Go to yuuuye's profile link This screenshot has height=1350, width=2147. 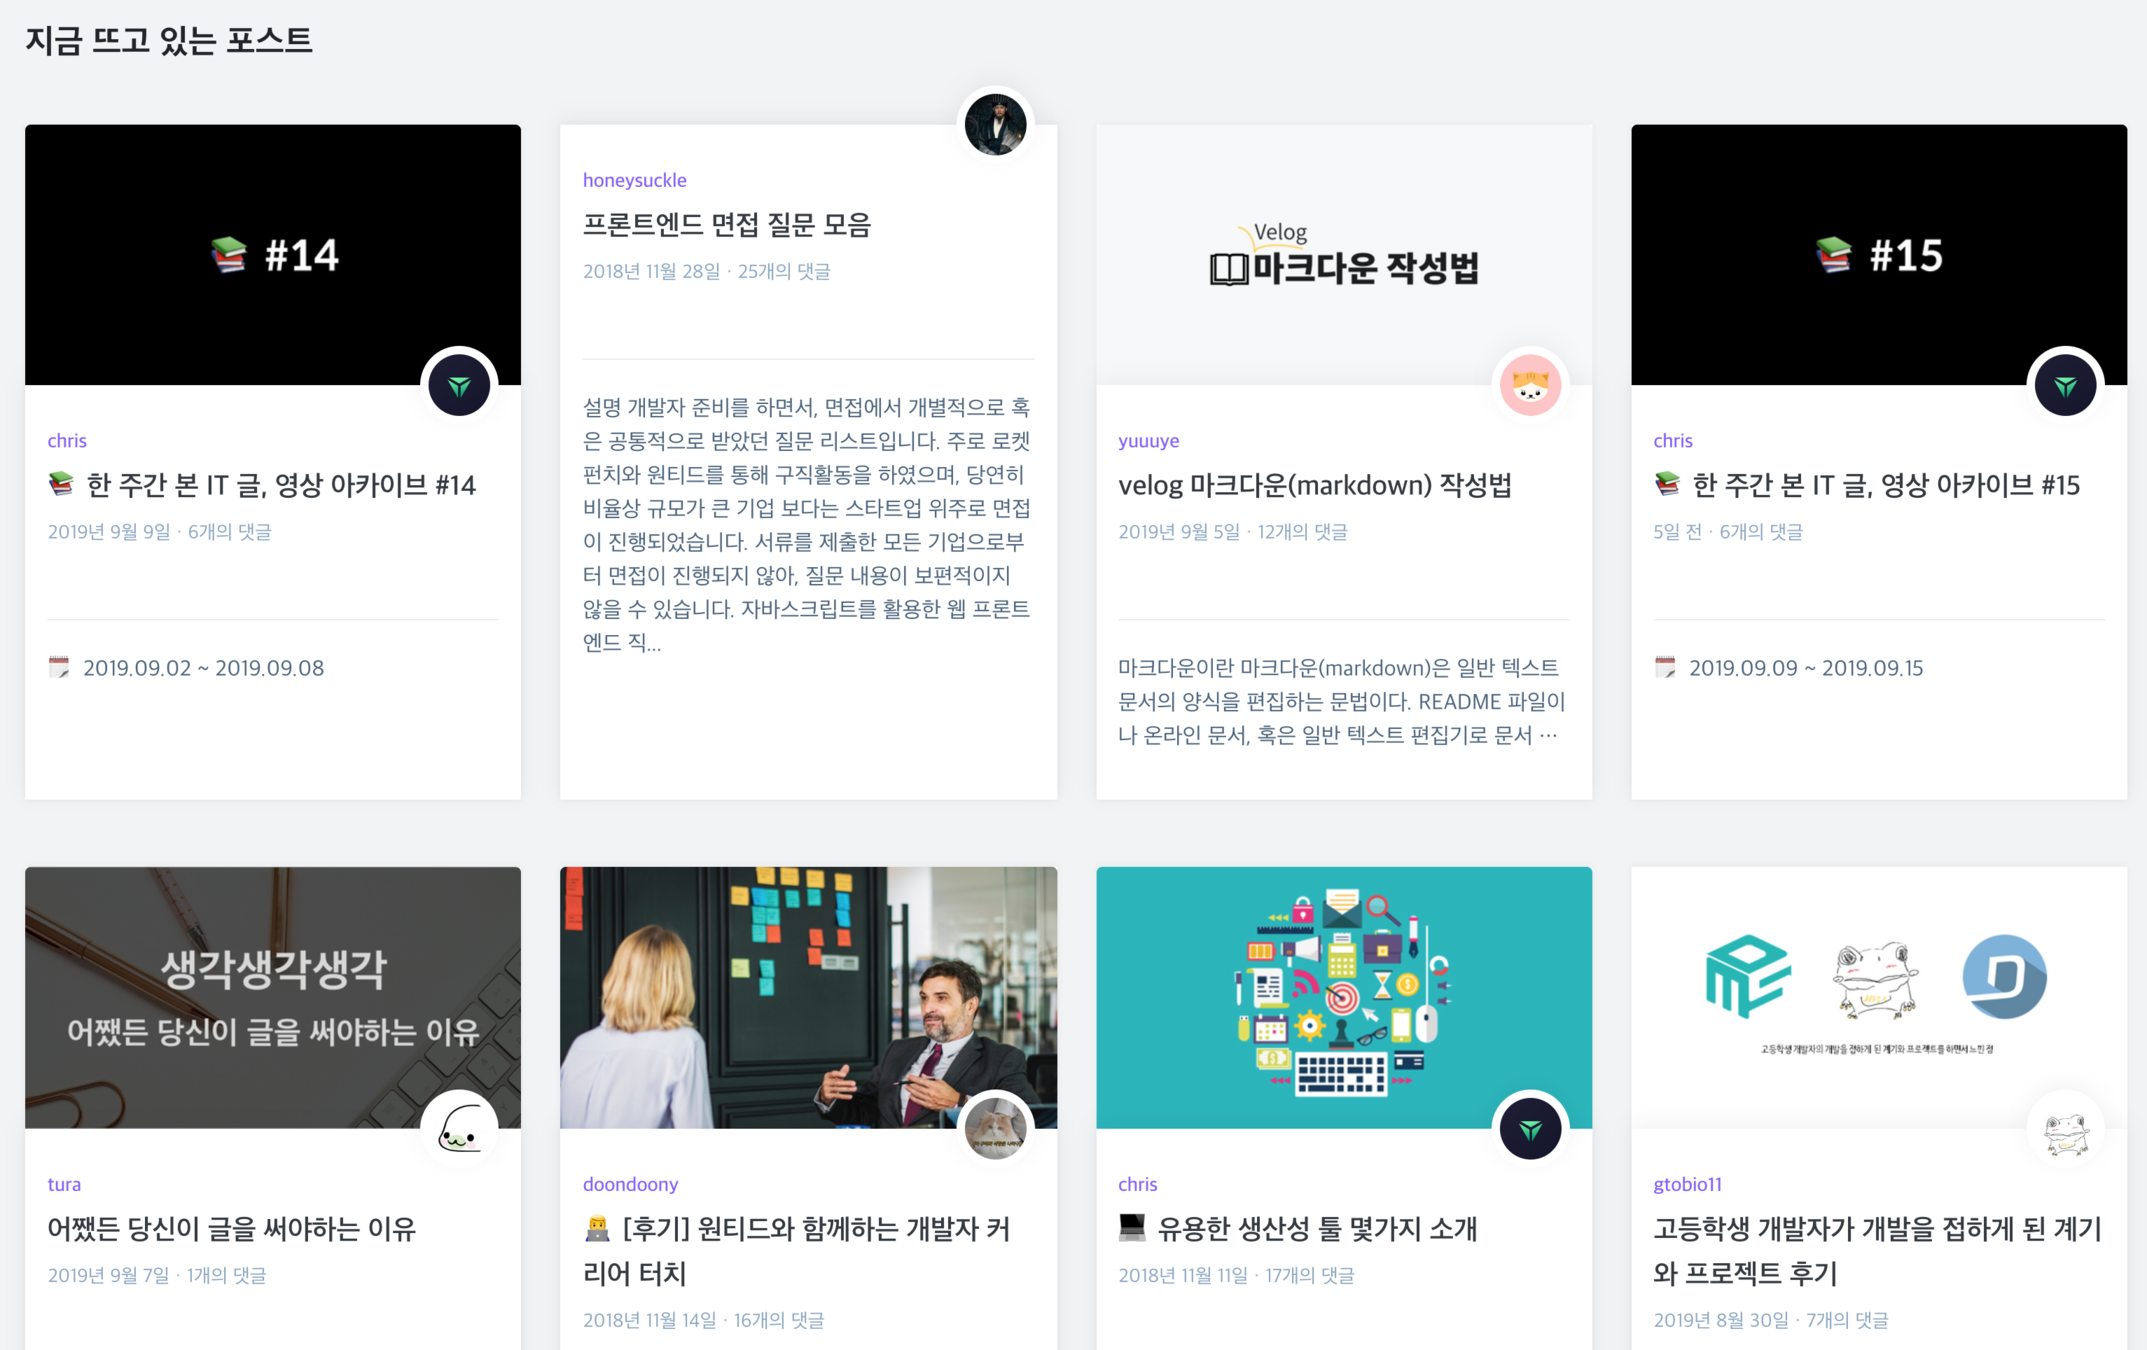pyautogui.click(x=1148, y=440)
